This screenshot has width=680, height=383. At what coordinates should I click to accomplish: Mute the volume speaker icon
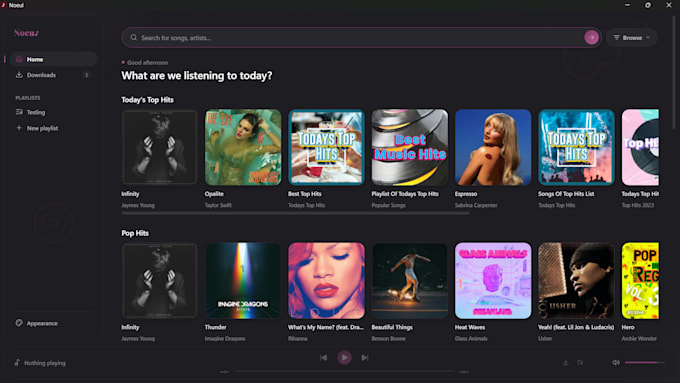coord(616,363)
